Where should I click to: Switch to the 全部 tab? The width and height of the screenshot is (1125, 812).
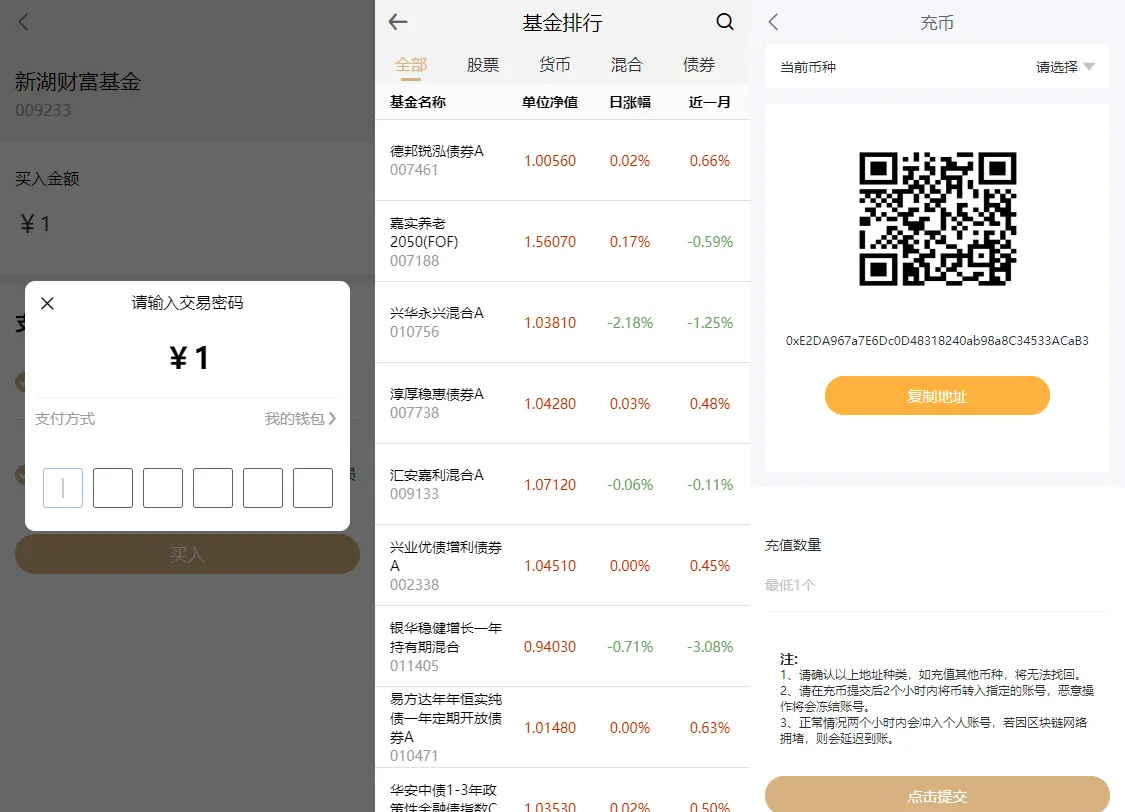tap(411, 65)
